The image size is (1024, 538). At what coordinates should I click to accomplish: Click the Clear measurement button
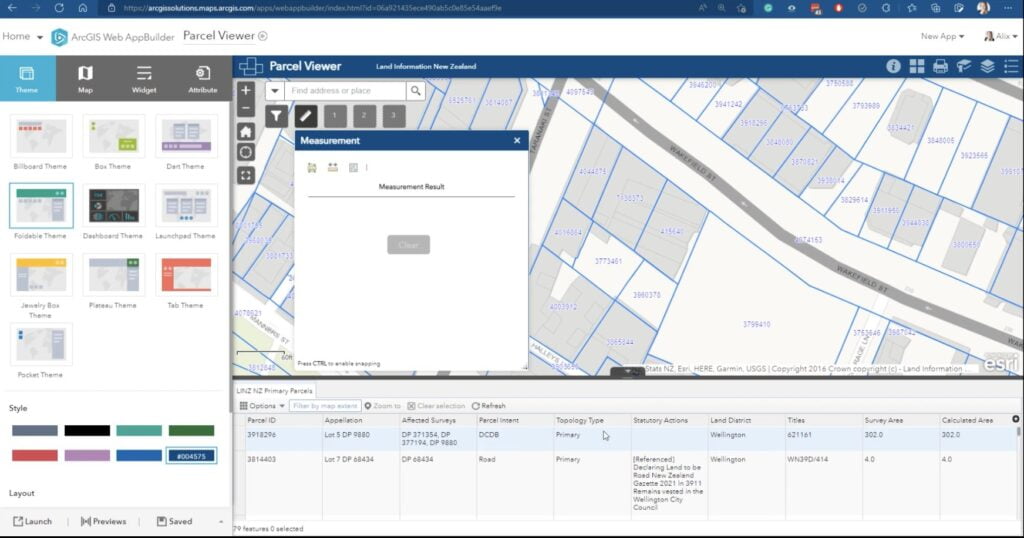(408, 245)
